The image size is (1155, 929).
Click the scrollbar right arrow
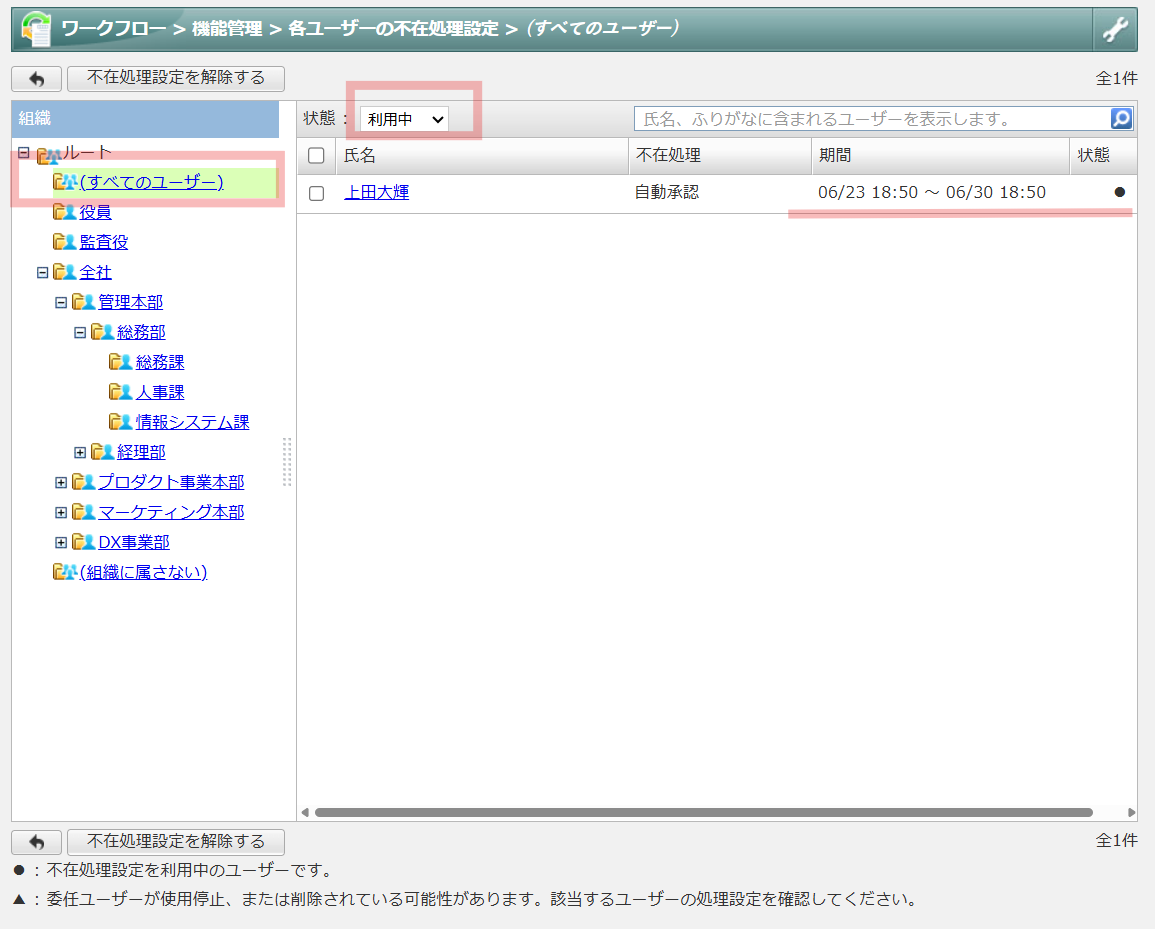point(1131,813)
